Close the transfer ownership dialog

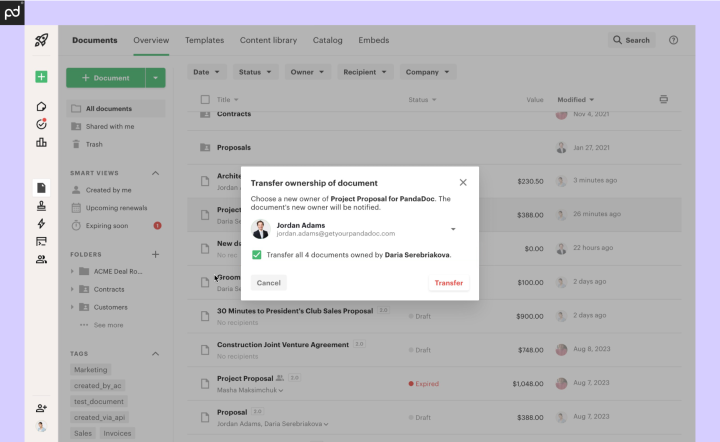462,183
